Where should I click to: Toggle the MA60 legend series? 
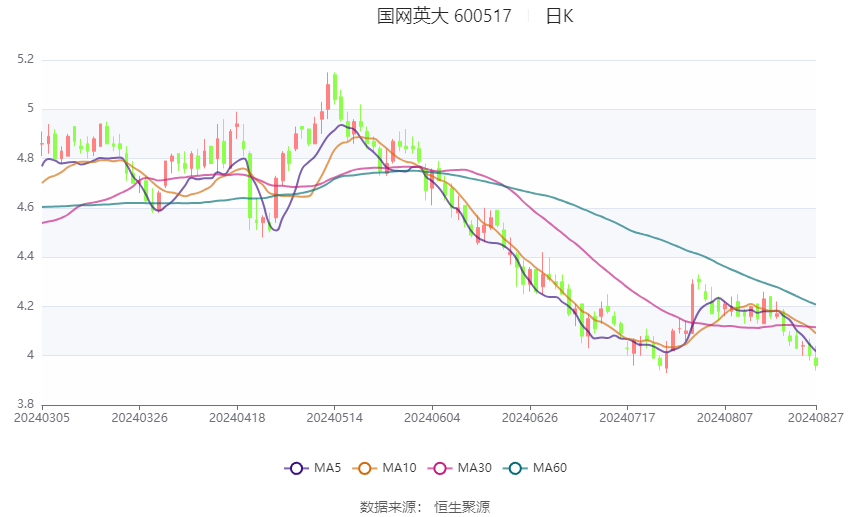(535, 468)
